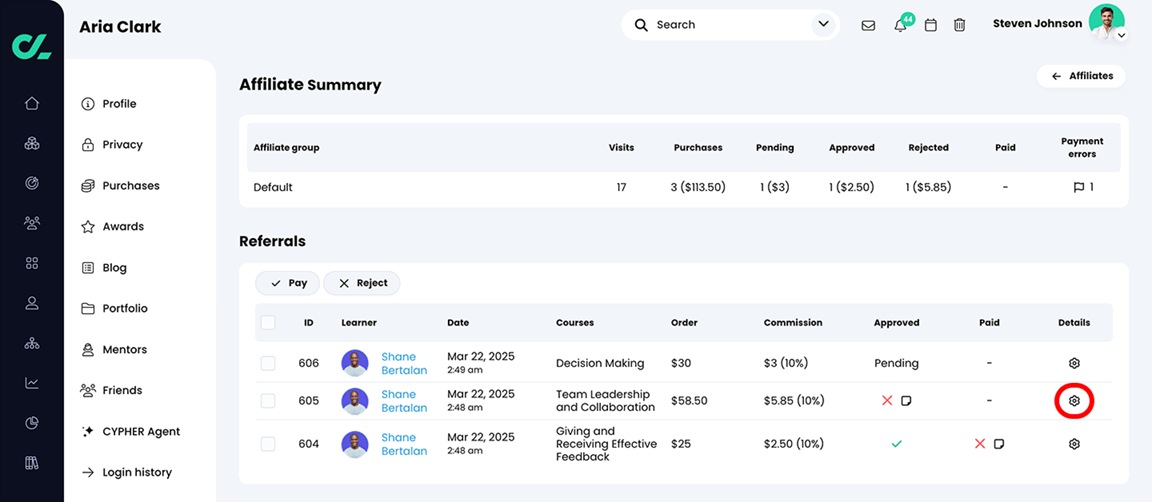Click learner avatar in row 604
This screenshot has height=502, width=1152.
point(355,444)
